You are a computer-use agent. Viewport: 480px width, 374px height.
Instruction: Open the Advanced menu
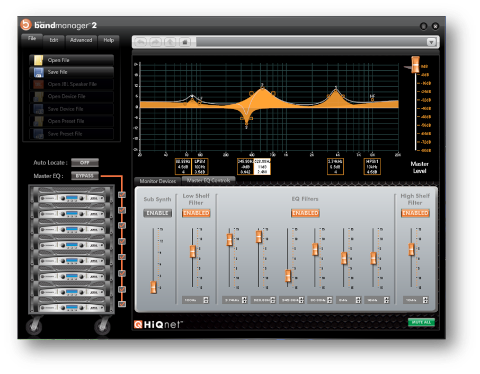pos(81,40)
